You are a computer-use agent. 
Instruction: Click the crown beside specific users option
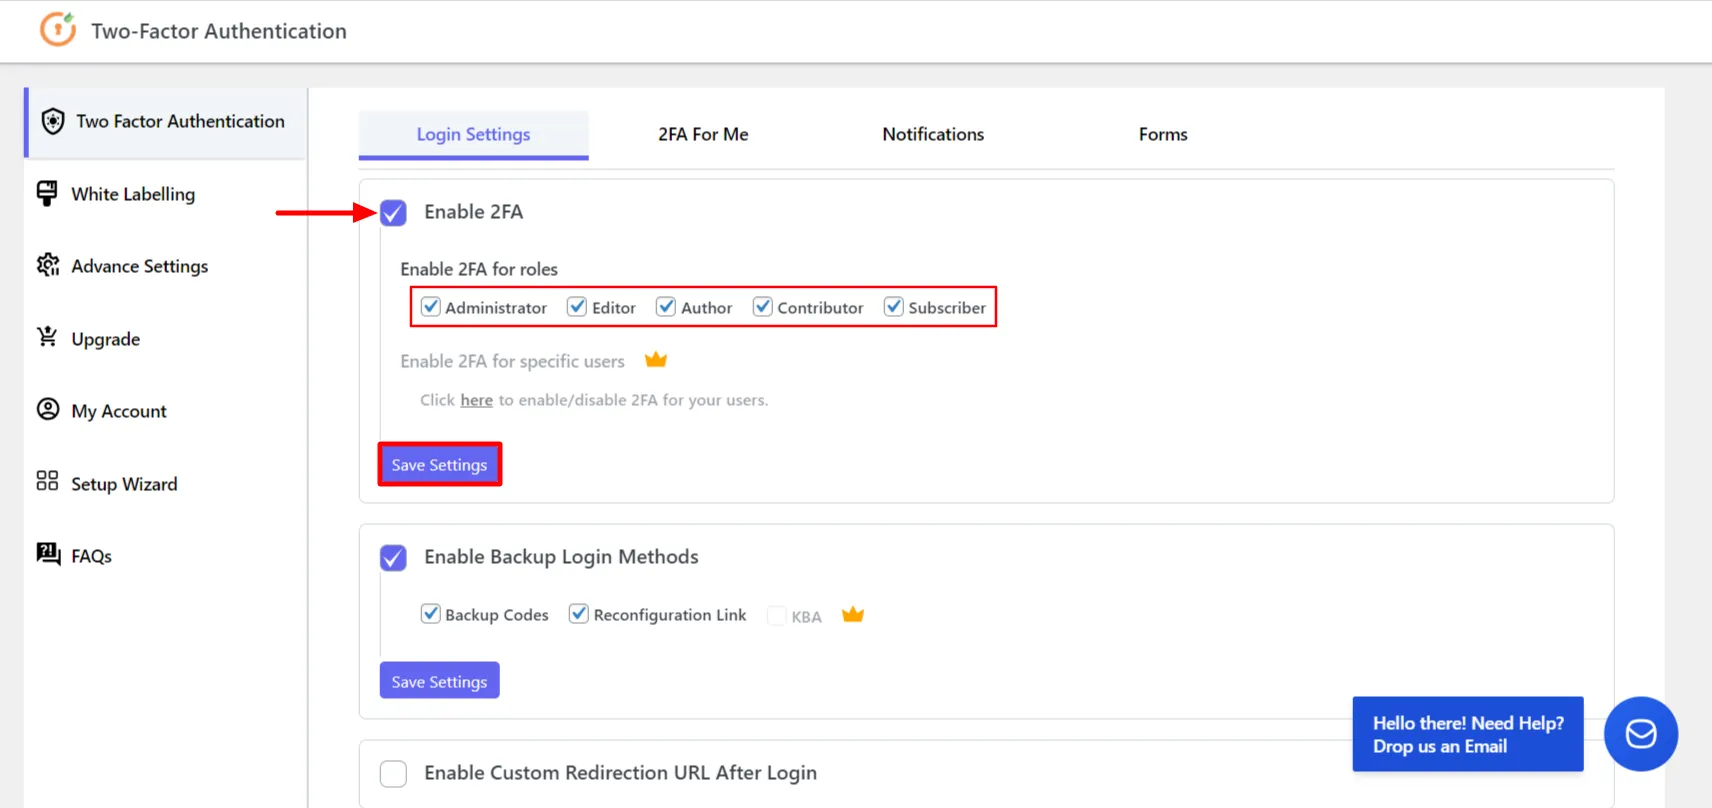click(x=655, y=360)
